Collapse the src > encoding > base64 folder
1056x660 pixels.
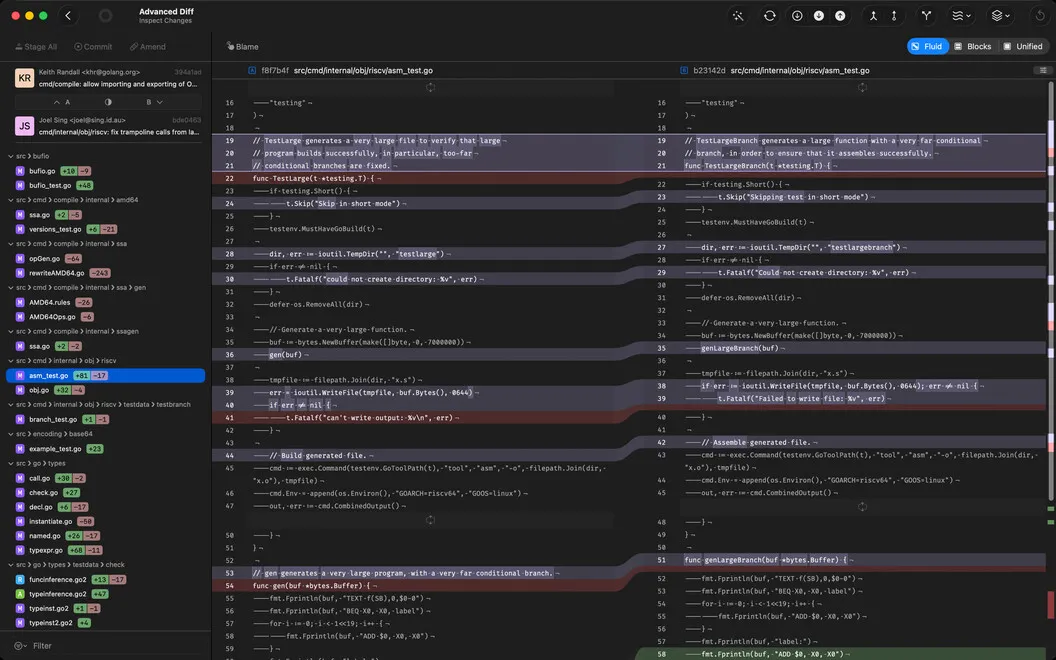click(x=11, y=434)
